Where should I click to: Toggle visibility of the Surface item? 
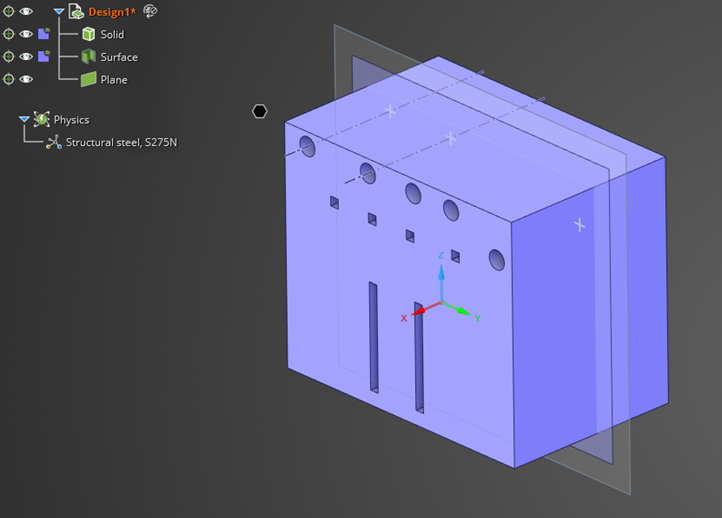click(26, 57)
